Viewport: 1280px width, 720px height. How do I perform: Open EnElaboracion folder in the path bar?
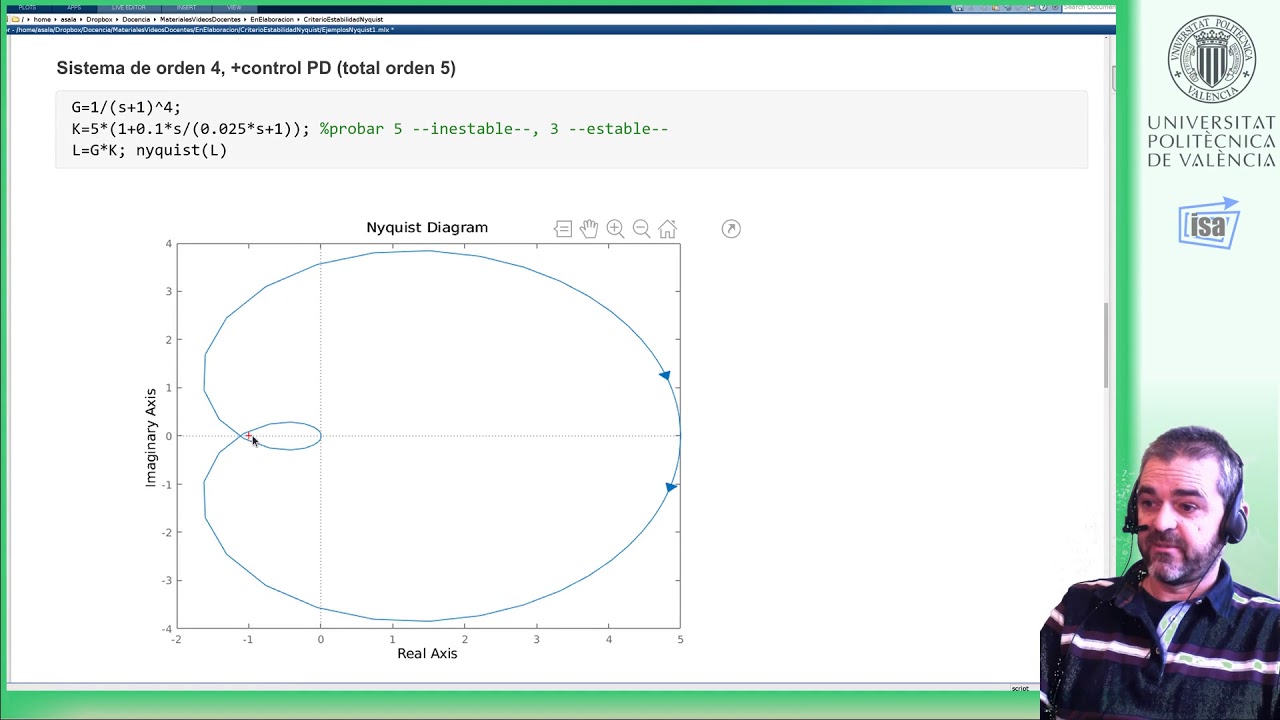[x=272, y=19]
